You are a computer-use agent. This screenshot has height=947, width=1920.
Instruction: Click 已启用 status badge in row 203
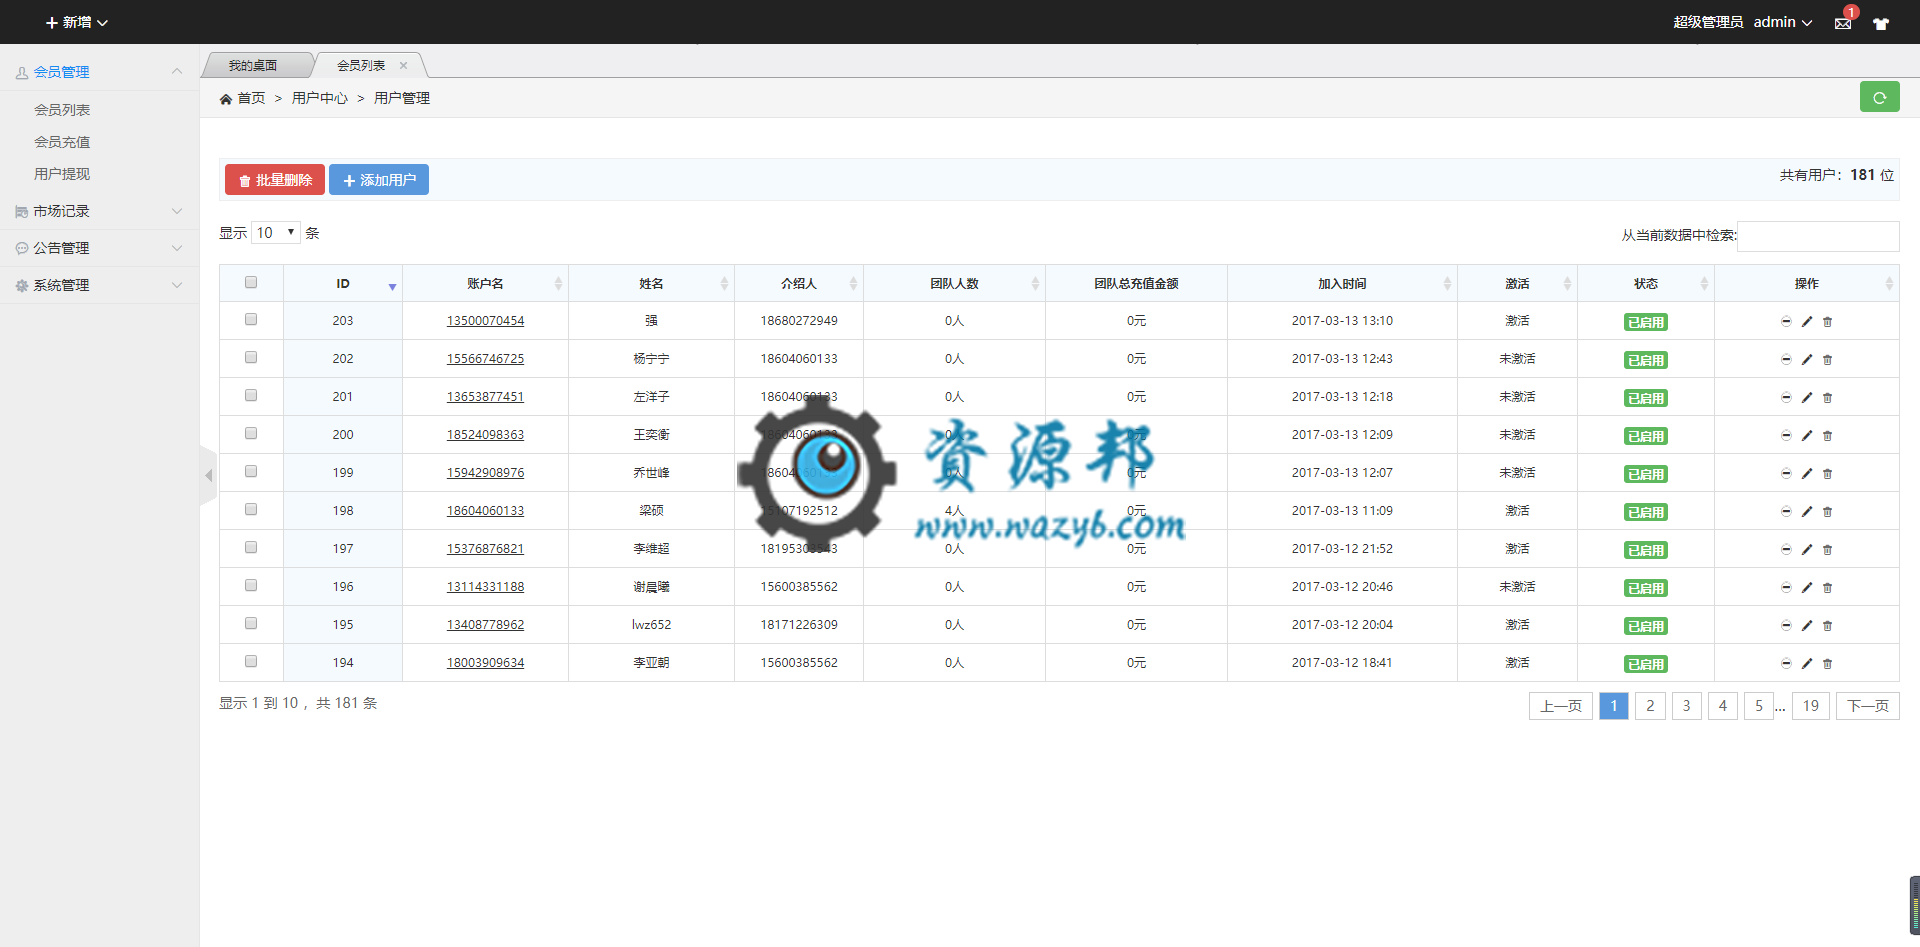tap(1646, 322)
